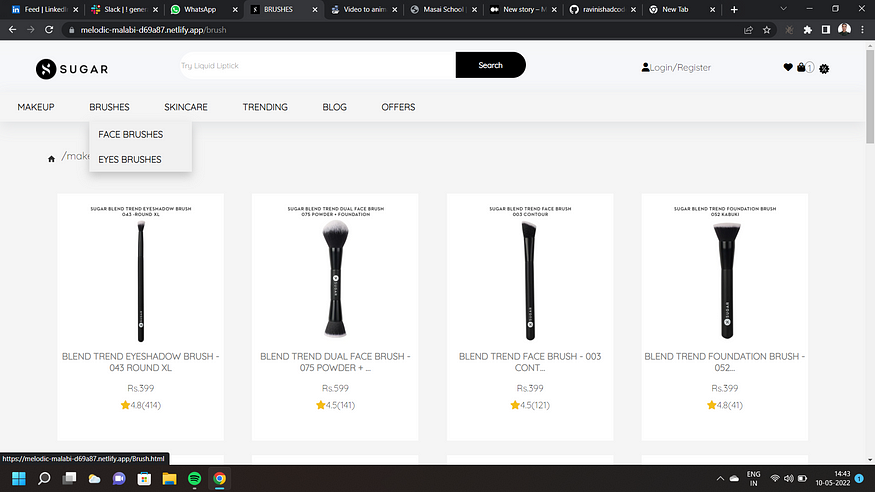
Task: Open the shopping bag cart icon
Action: pos(801,67)
